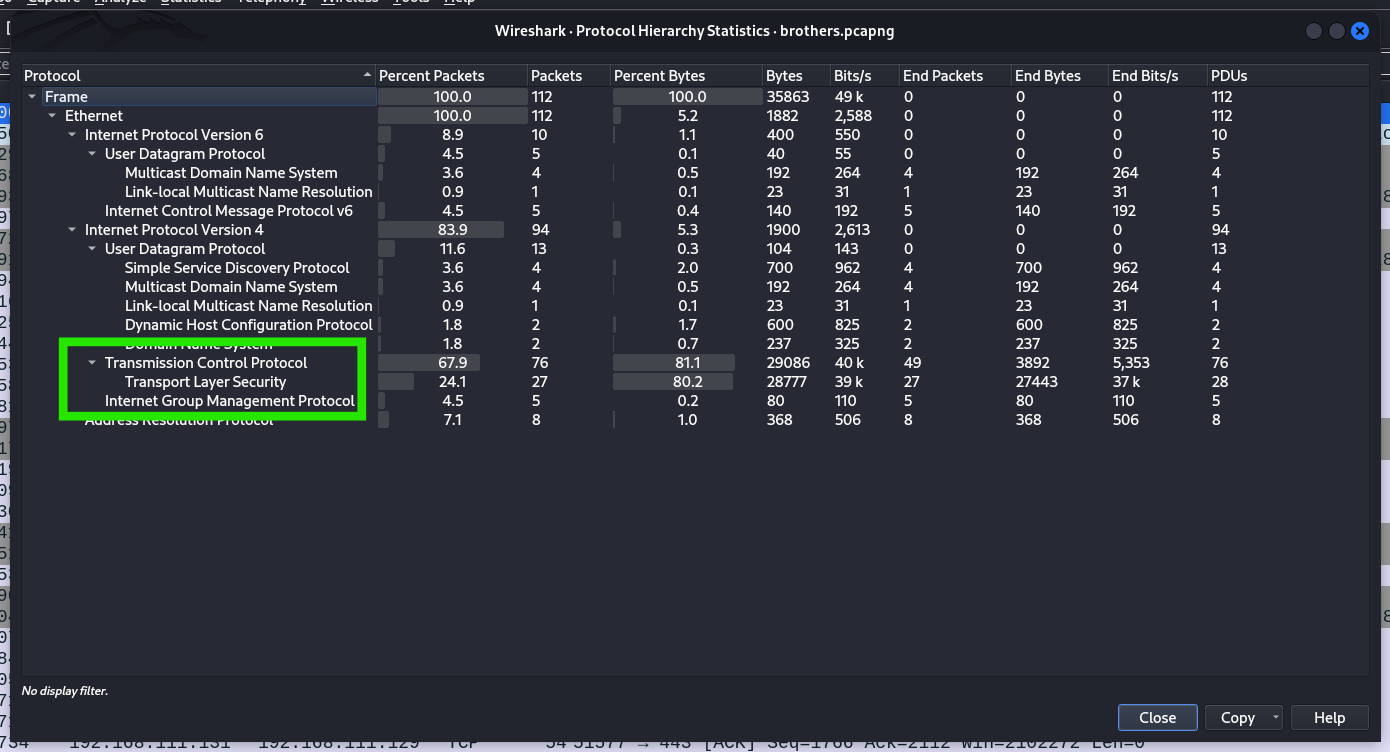Click the Close button

point(1157,717)
